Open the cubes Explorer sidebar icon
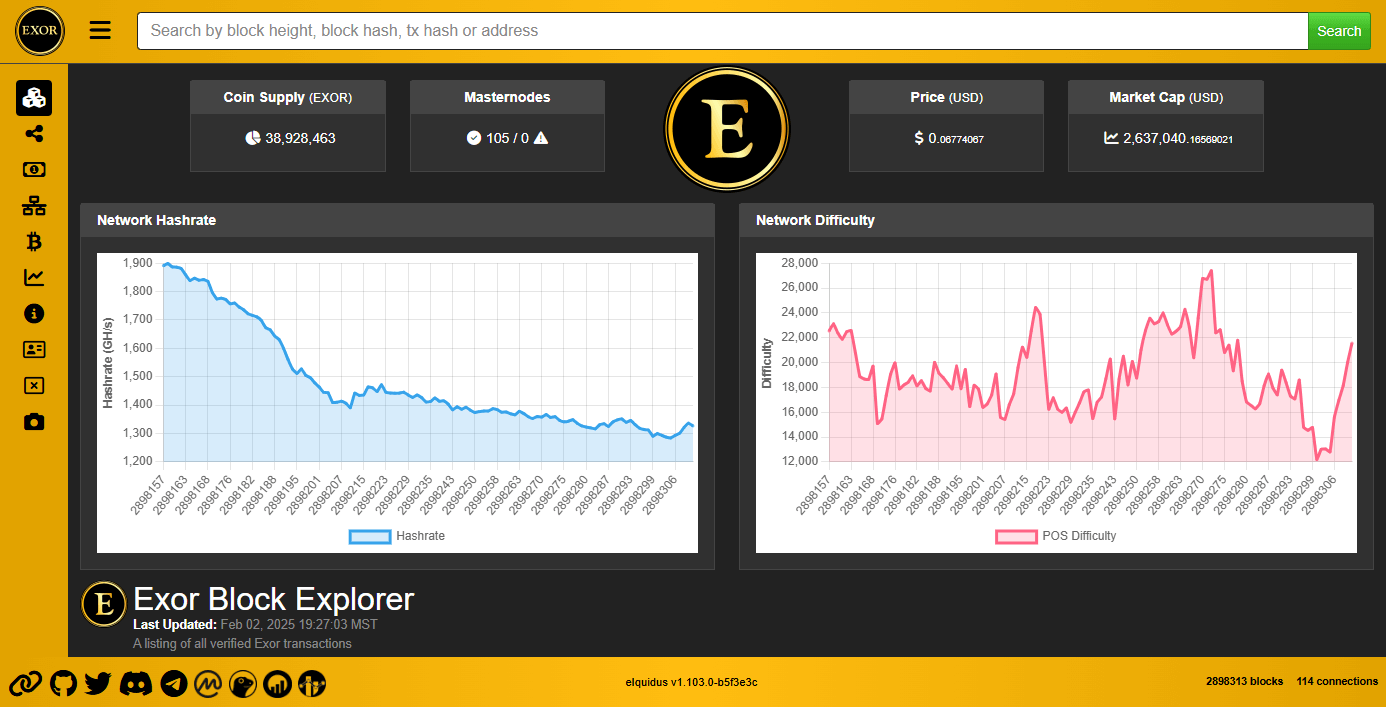This screenshot has width=1386, height=707. tap(34, 98)
